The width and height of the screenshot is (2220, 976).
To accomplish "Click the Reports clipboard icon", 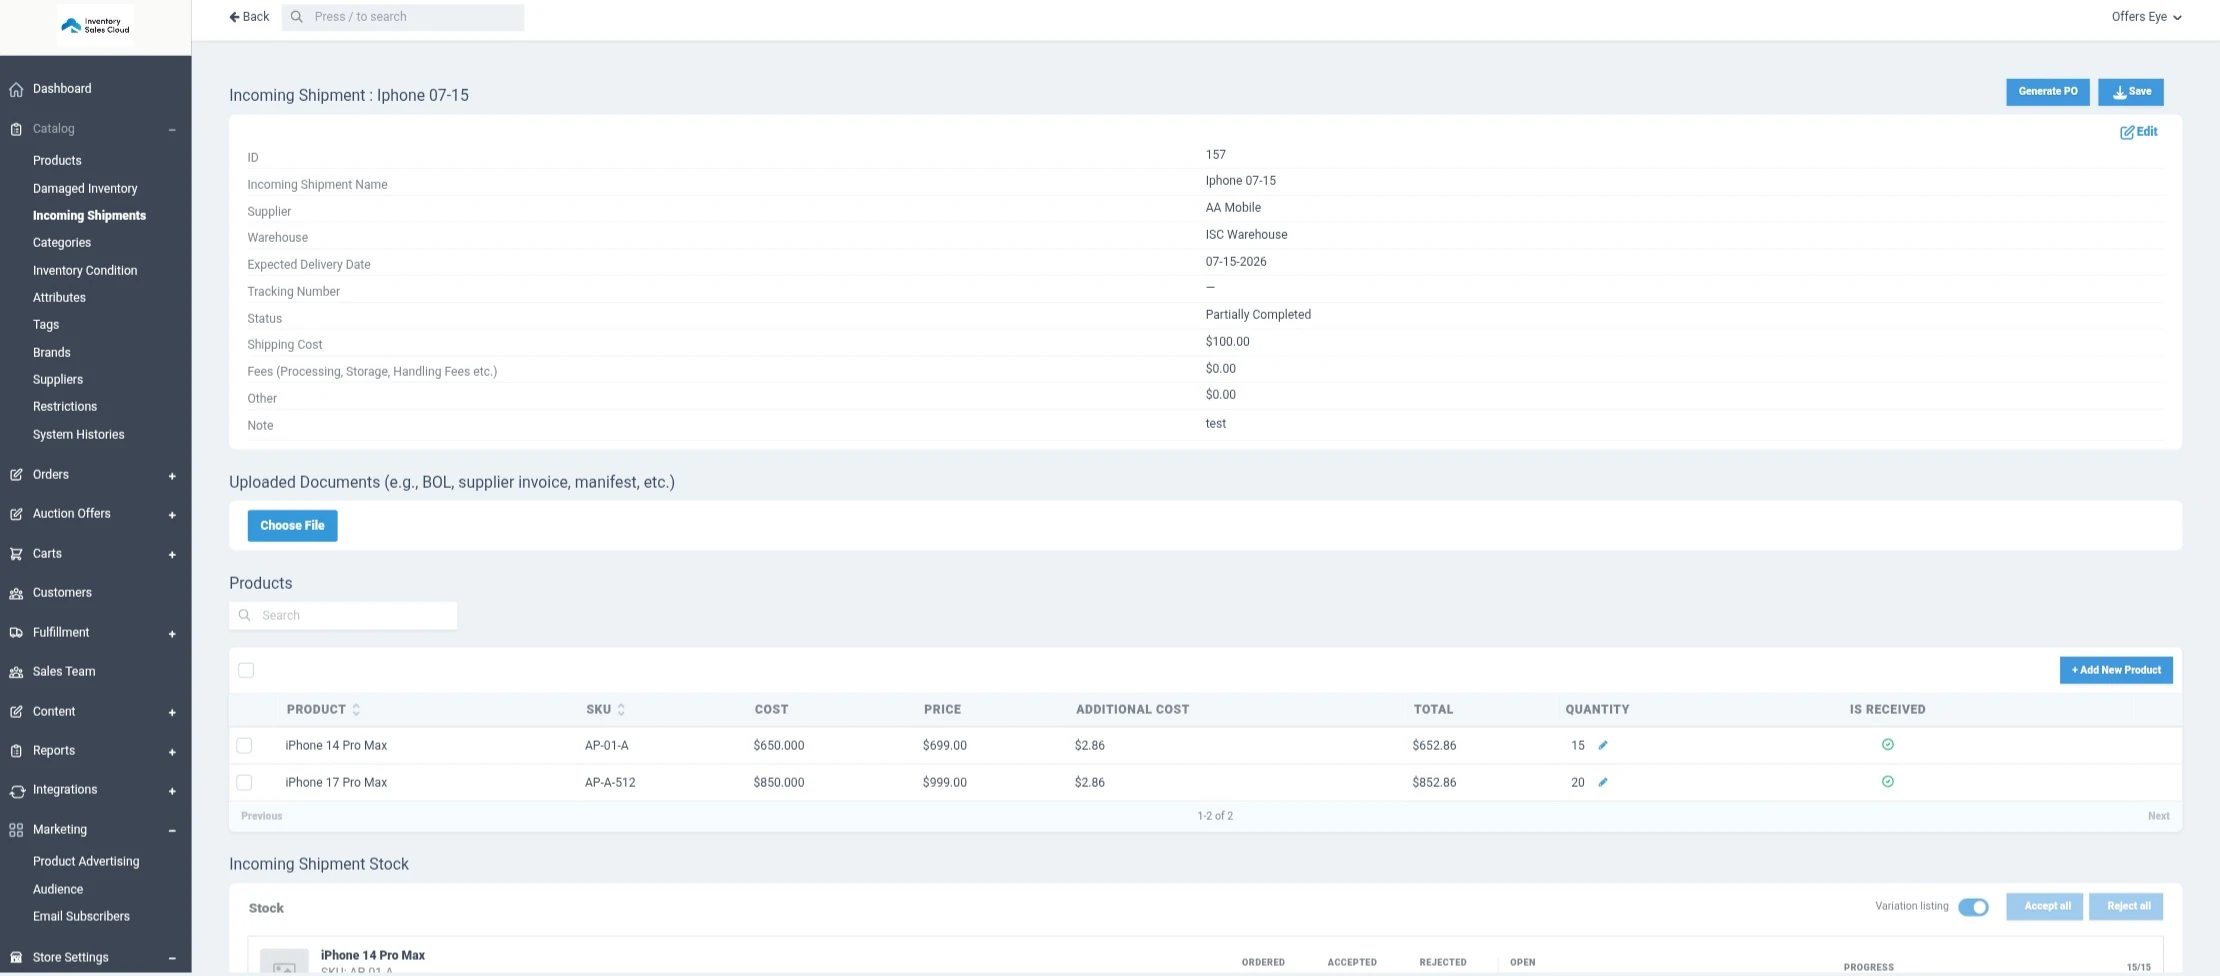I will (x=16, y=751).
